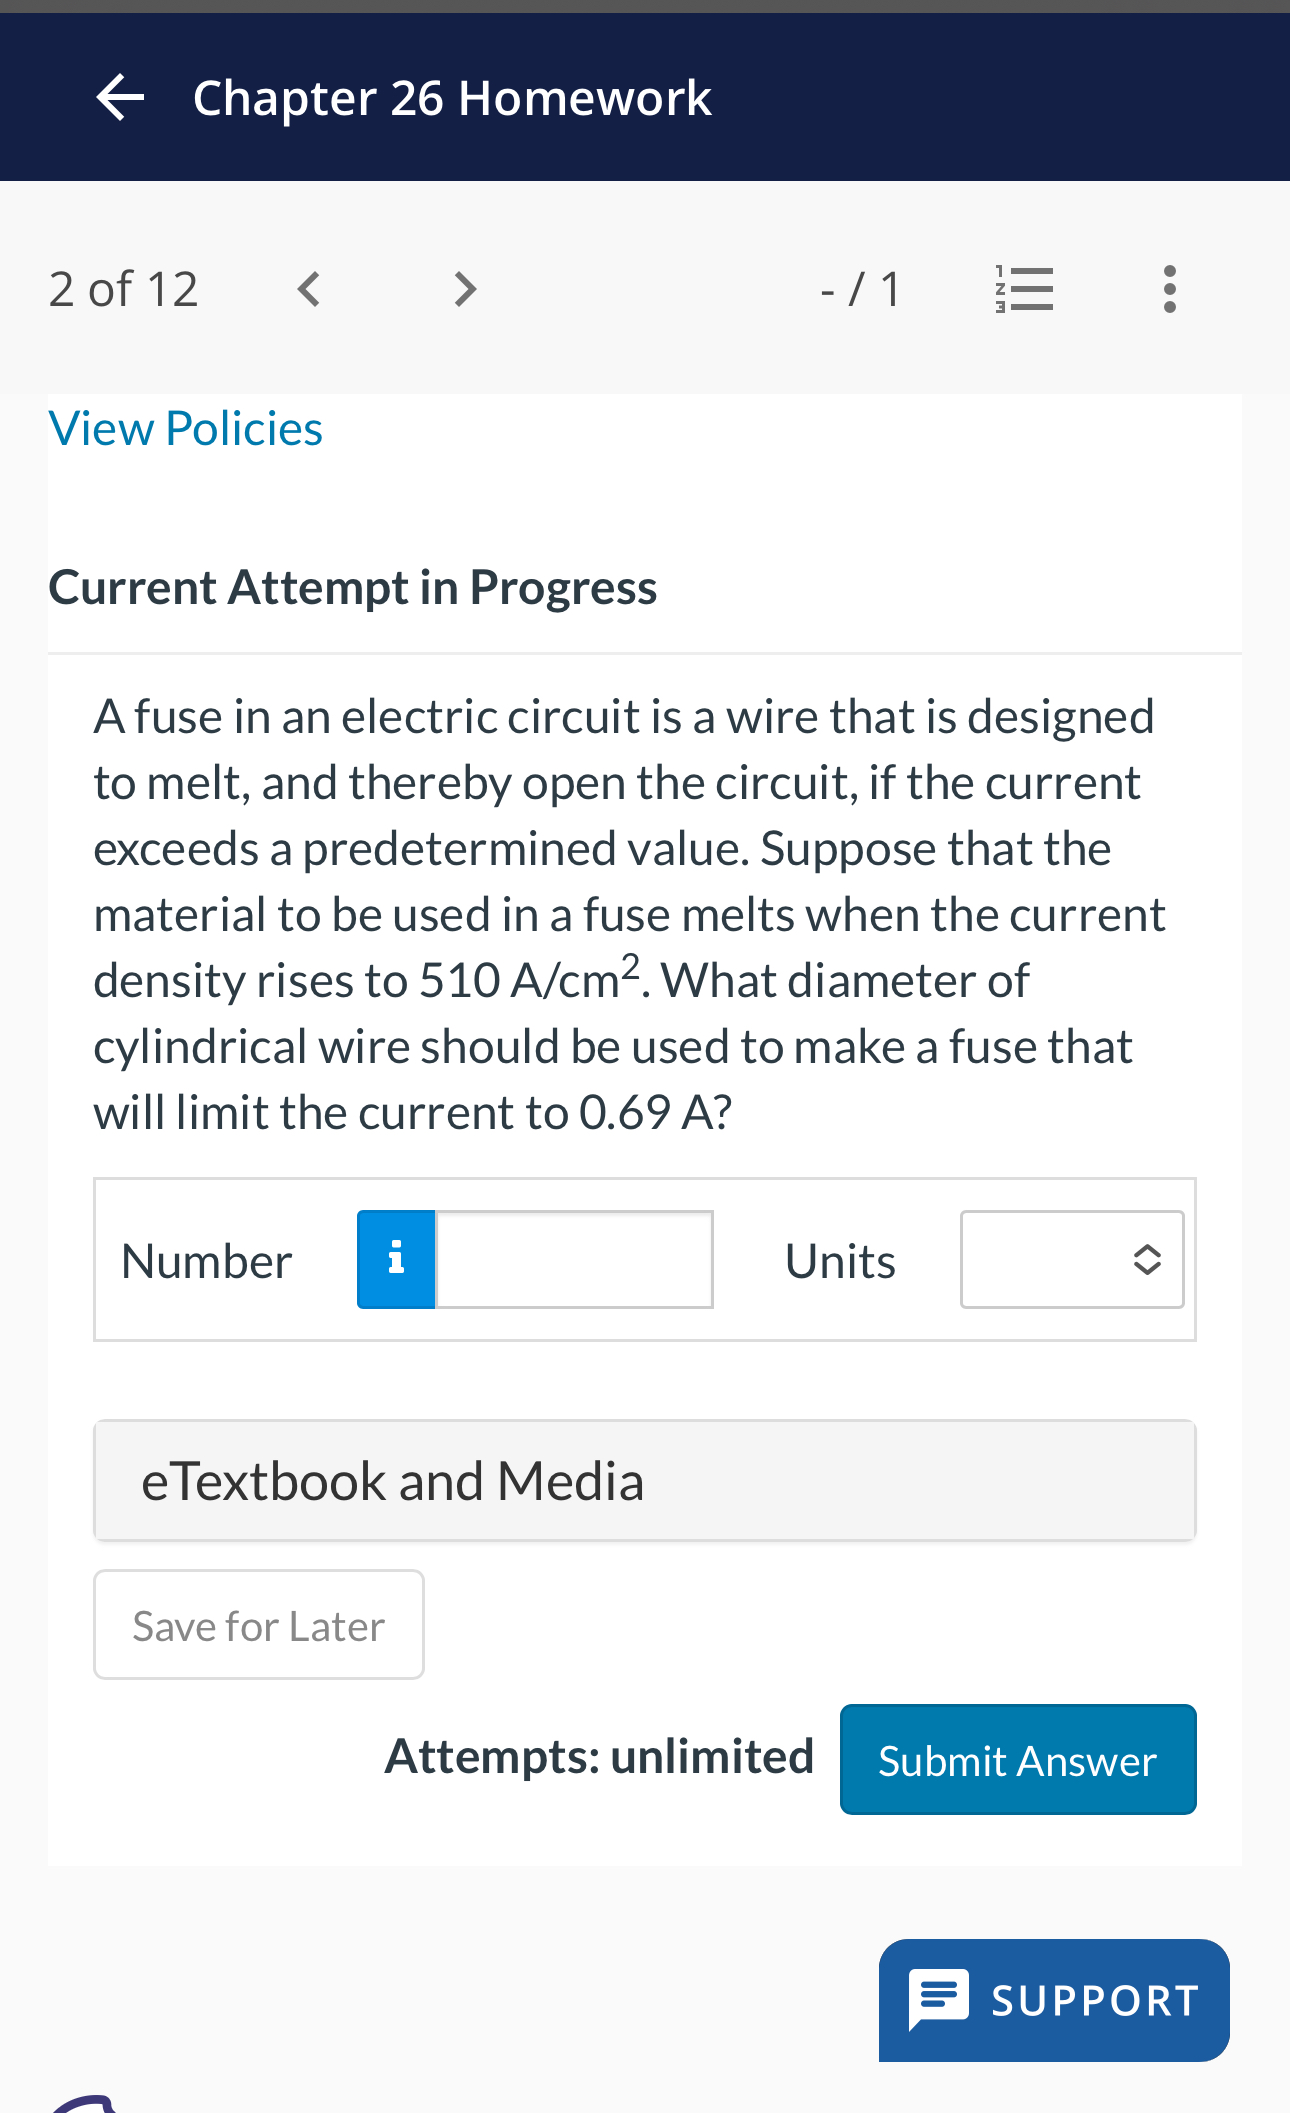Click the fuse question text paragraph
1290x2113 pixels.
[630, 914]
